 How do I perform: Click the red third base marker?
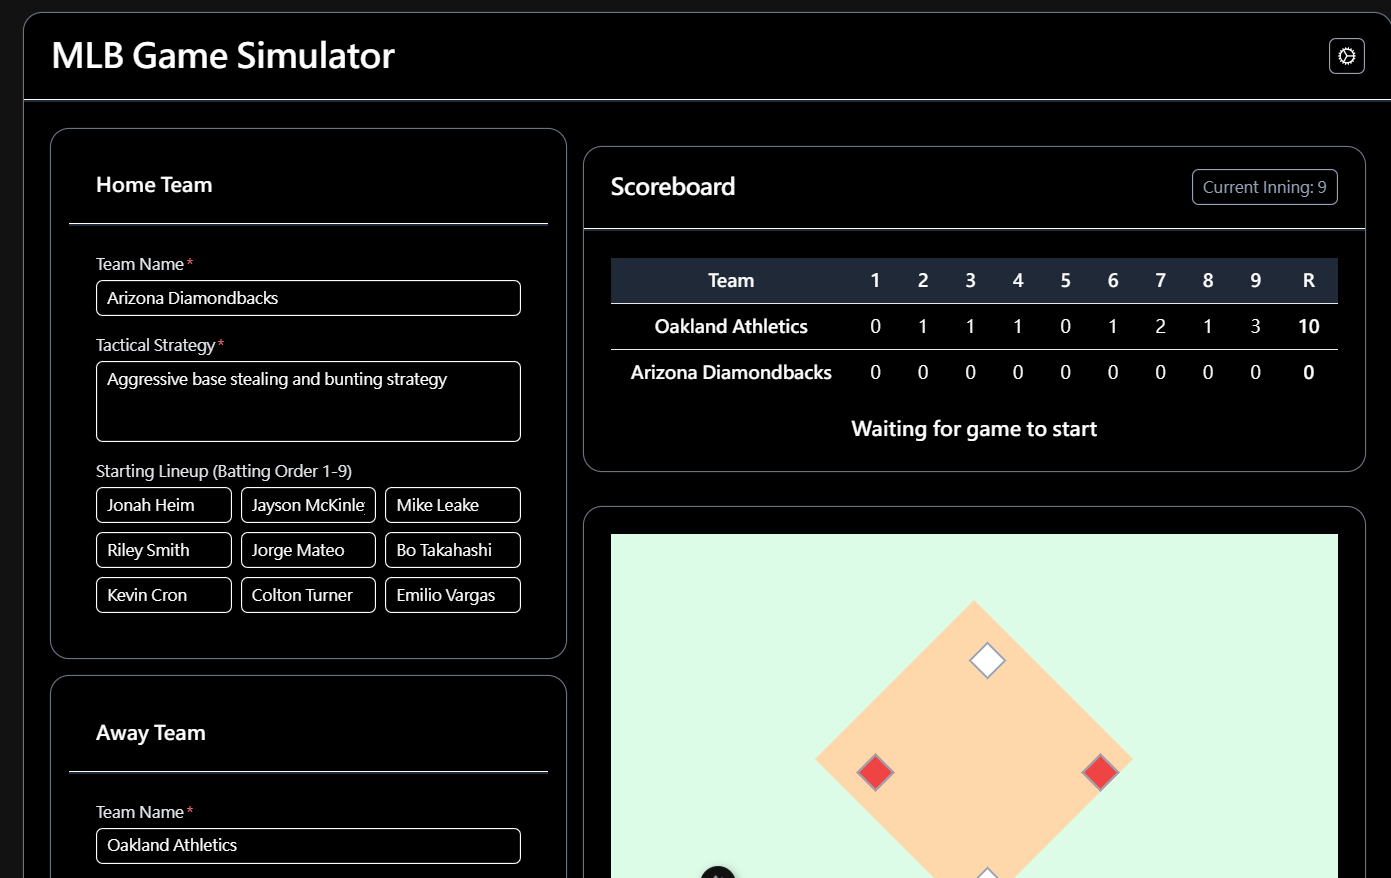pos(875,772)
